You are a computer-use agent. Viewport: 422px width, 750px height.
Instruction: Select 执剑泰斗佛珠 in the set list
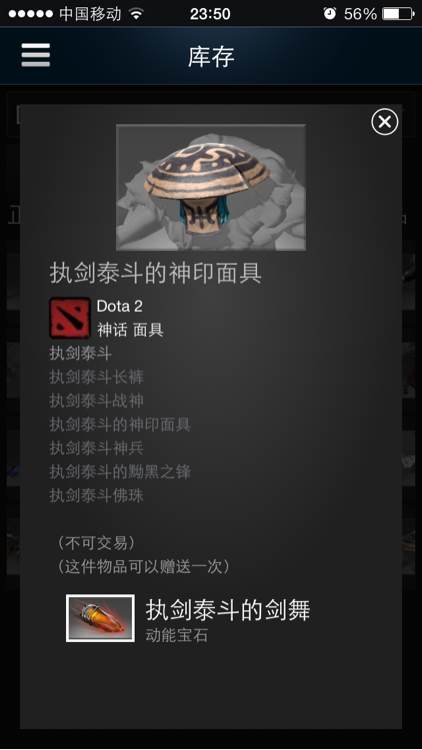97,496
